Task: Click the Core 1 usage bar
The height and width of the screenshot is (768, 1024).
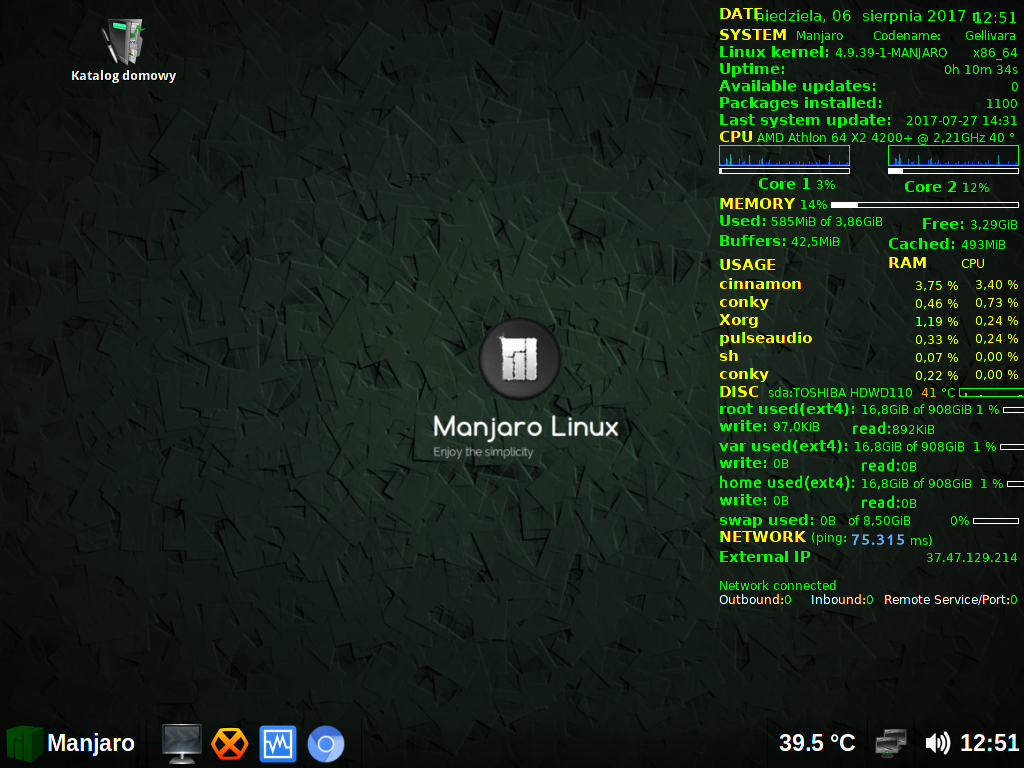Action: tap(784, 171)
